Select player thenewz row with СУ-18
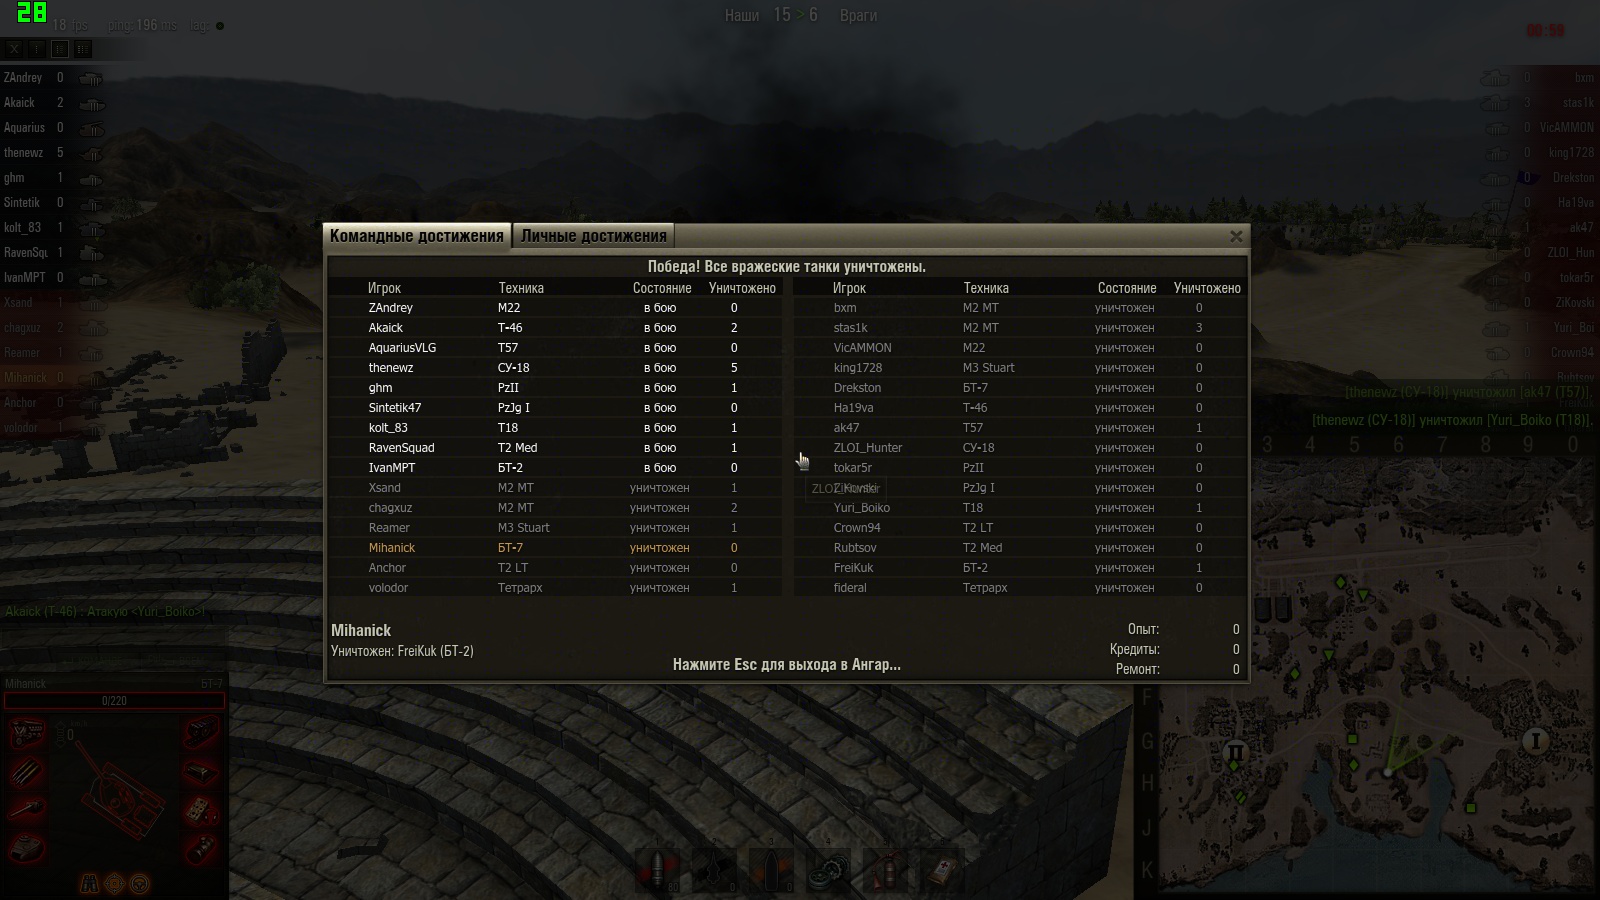The width and height of the screenshot is (1600, 900). click(x=556, y=368)
